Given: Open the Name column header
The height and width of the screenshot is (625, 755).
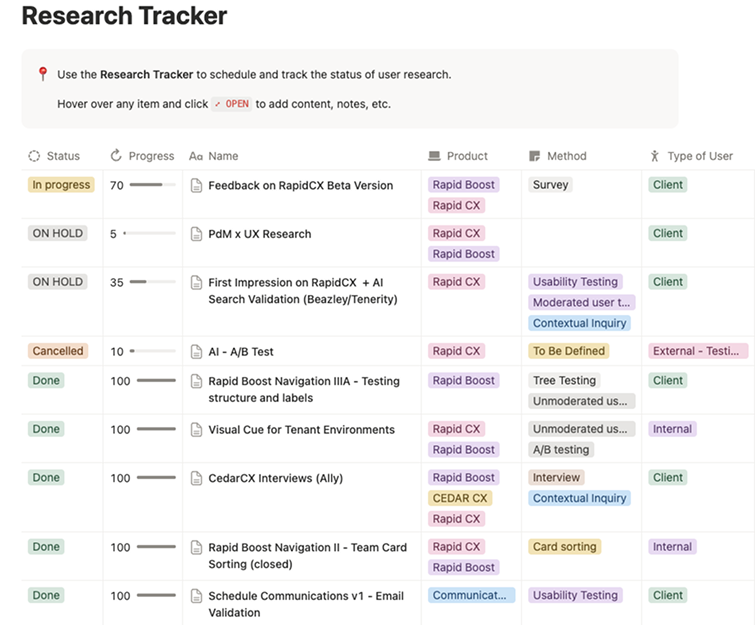Looking at the screenshot, I should 214,156.
